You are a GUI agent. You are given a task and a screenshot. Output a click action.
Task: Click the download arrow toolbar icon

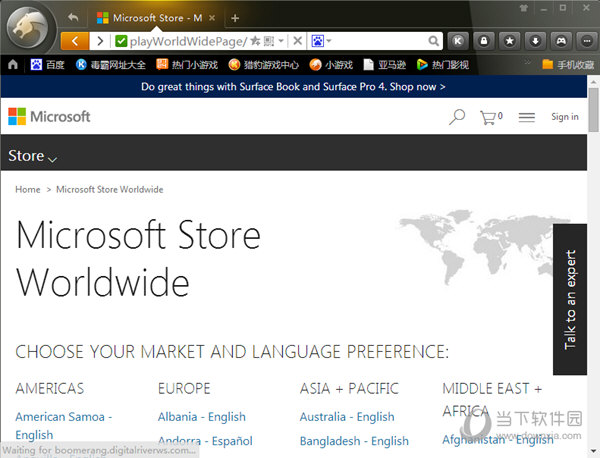click(x=535, y=41)
